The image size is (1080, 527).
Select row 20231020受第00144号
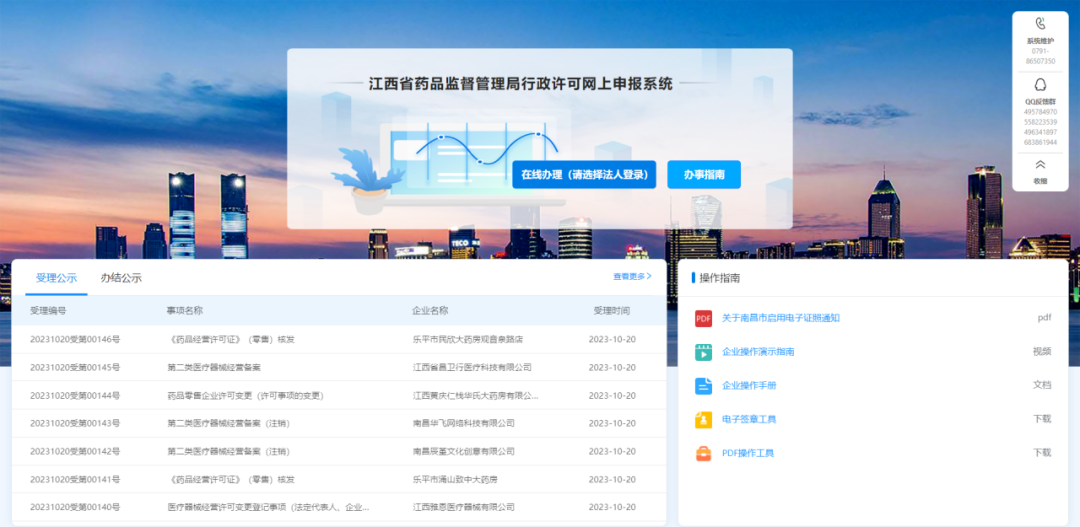point(339,395)
